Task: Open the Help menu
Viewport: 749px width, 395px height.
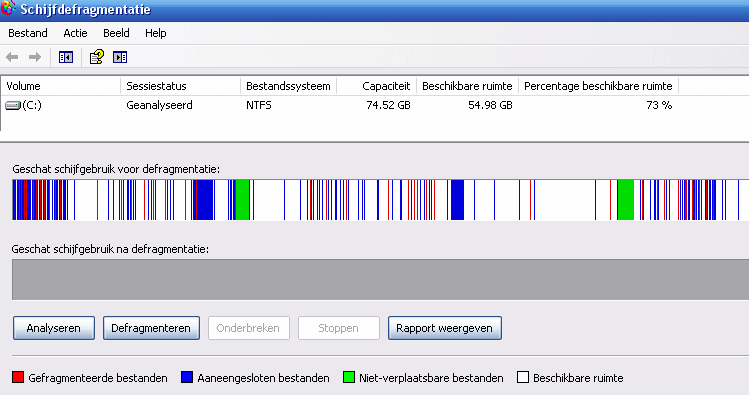Action: tap(156, 33)
